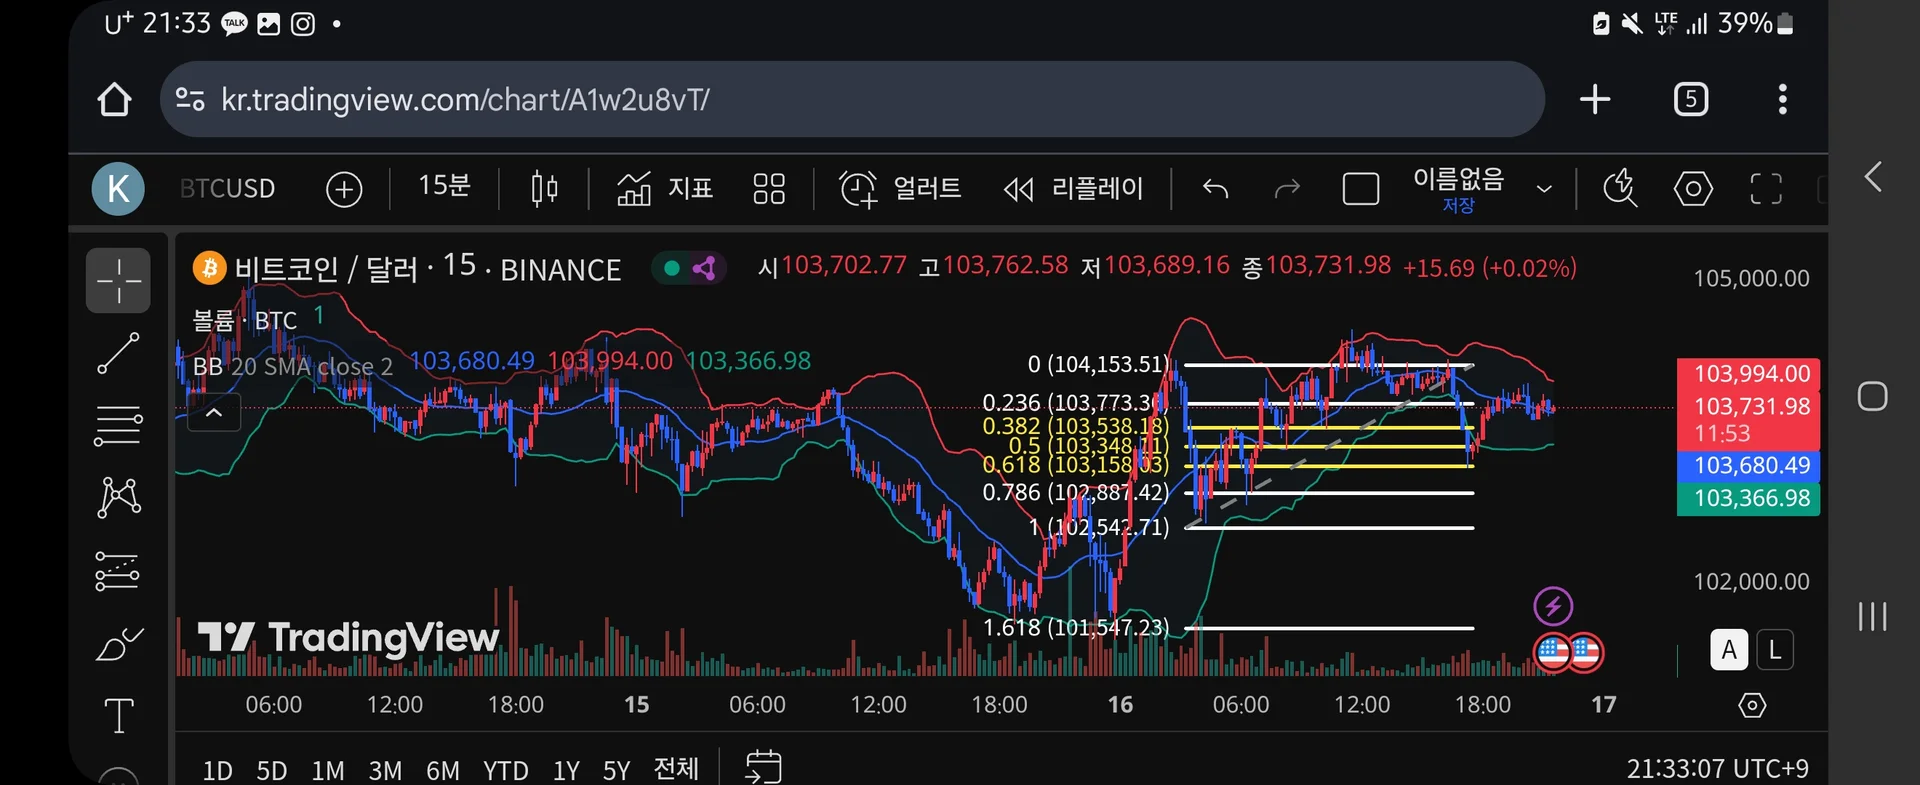Open chart settings hexagon in toolbar
Screen dimensions: 1920x785
click(x=1693, y=189)
